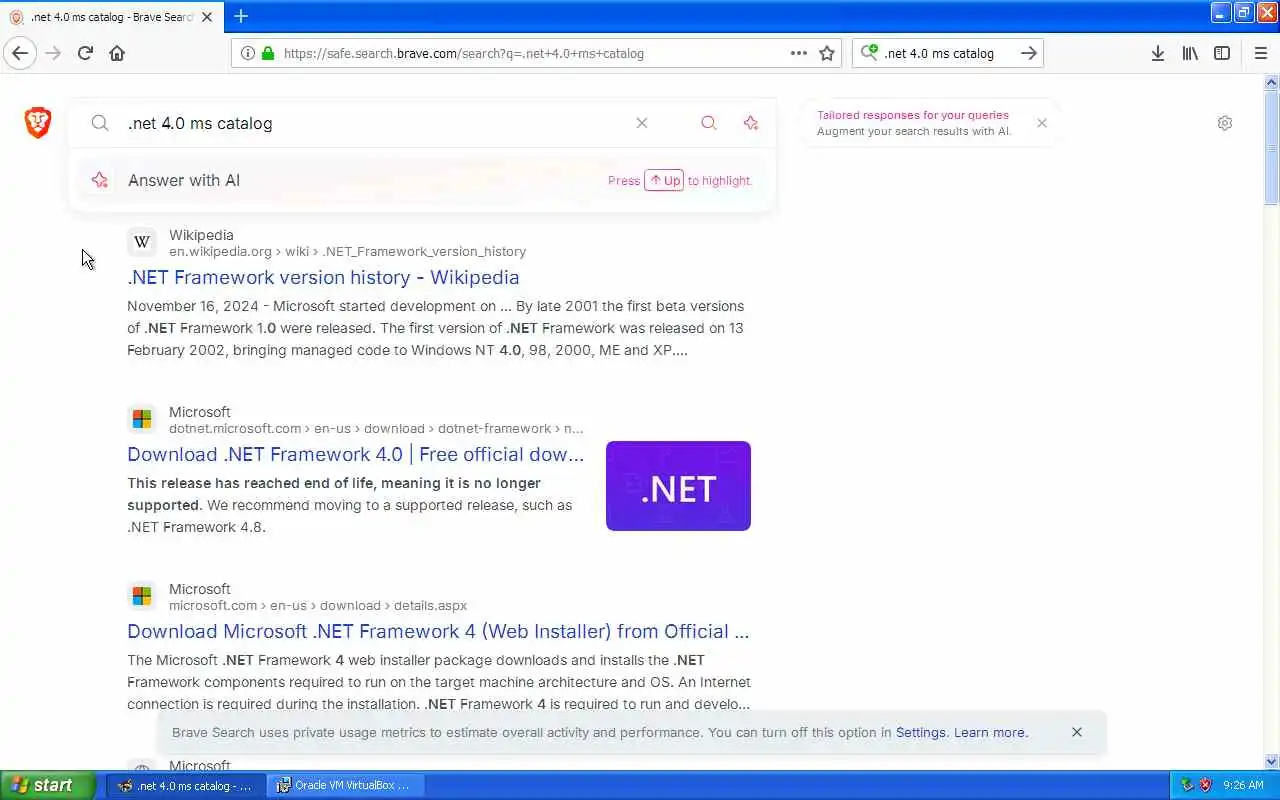Viewport: 1280px width, 800px height.
Task: Click the taskbar clock
Action: [x=1243, y=785]
